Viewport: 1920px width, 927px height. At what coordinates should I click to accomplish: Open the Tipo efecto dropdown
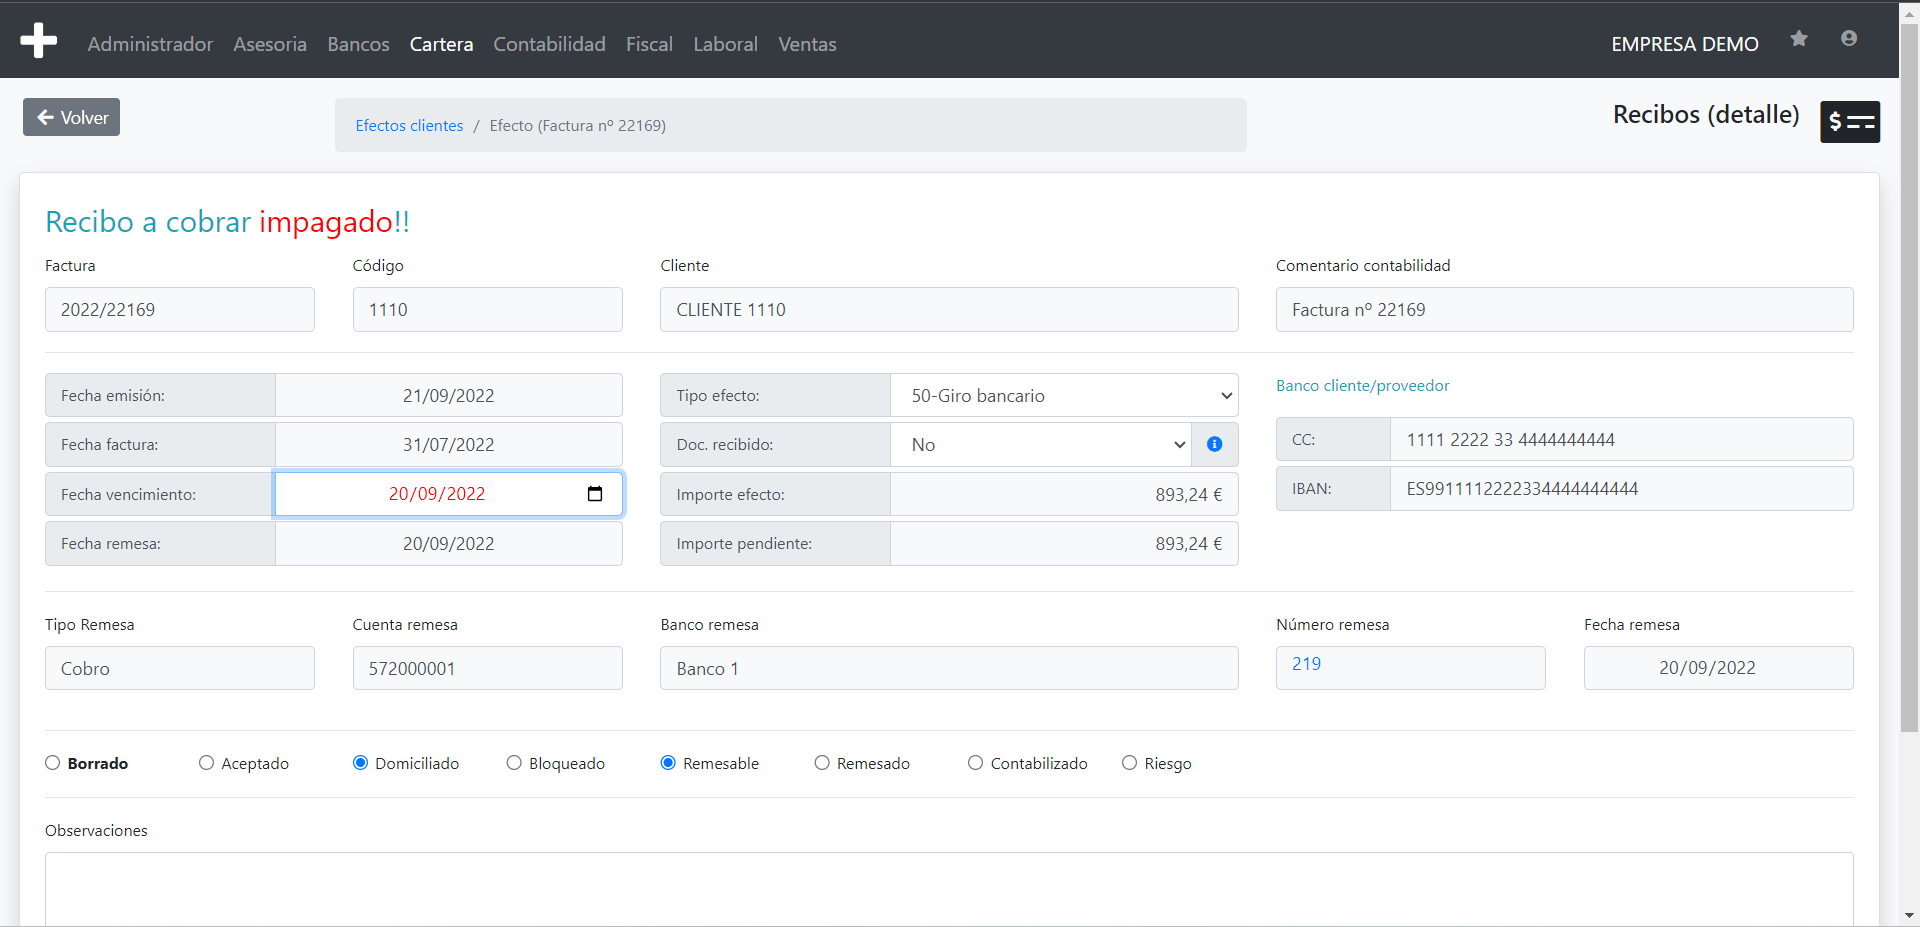pos(1064,395)
